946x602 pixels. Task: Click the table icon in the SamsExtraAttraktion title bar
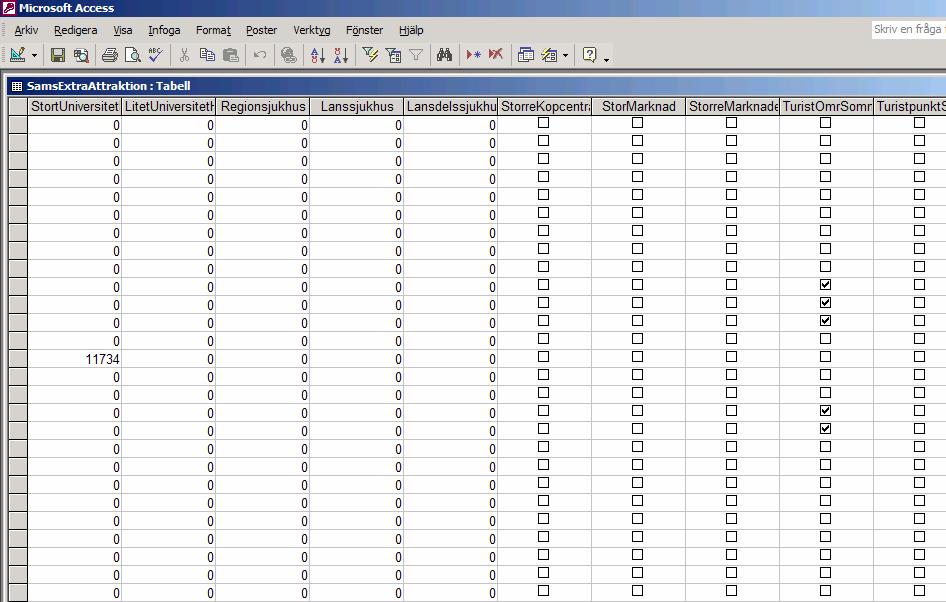(x=17, y=86)
